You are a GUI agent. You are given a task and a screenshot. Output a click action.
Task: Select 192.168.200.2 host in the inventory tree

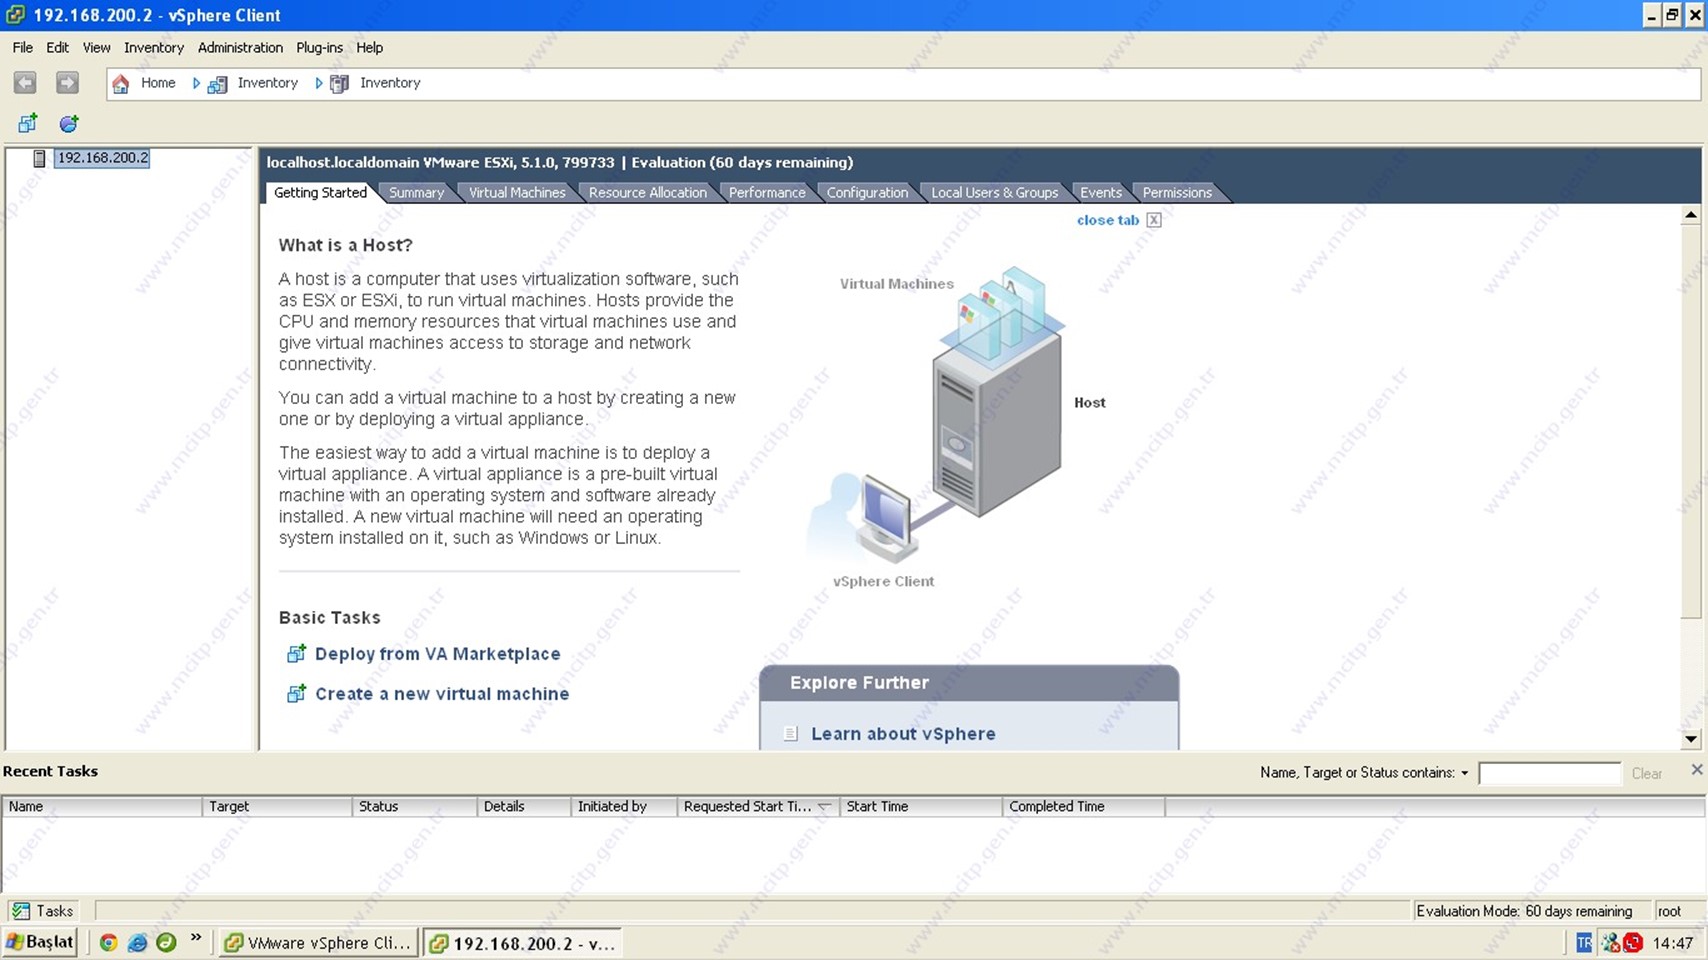click(x=102, y=158)
